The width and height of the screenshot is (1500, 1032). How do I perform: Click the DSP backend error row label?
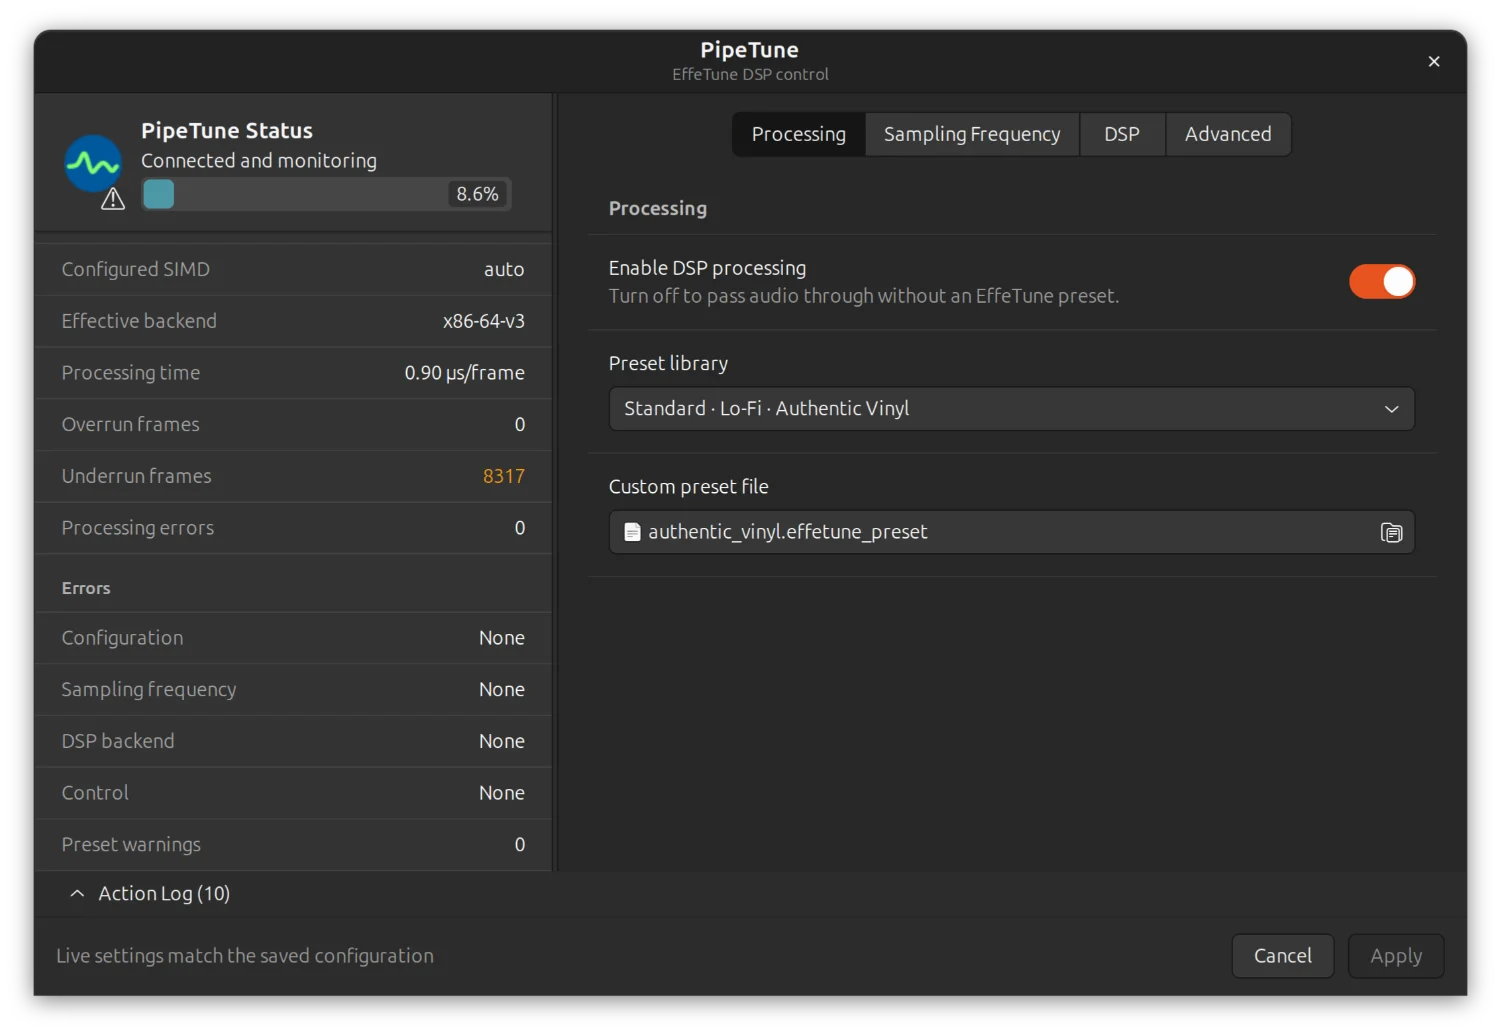point(118,741)
